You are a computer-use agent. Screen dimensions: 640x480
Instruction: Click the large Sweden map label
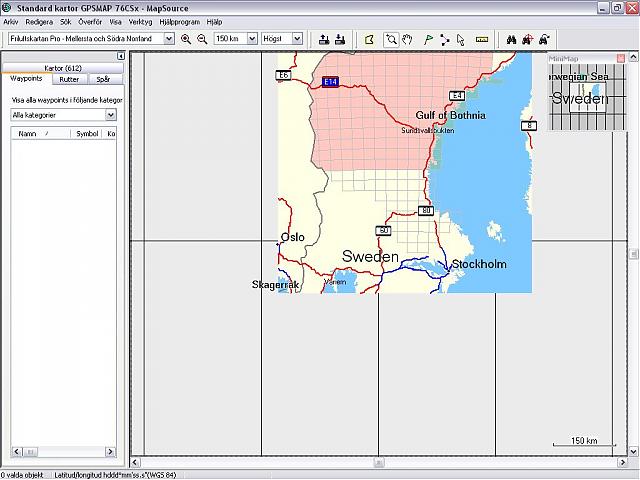pos(370,256)
